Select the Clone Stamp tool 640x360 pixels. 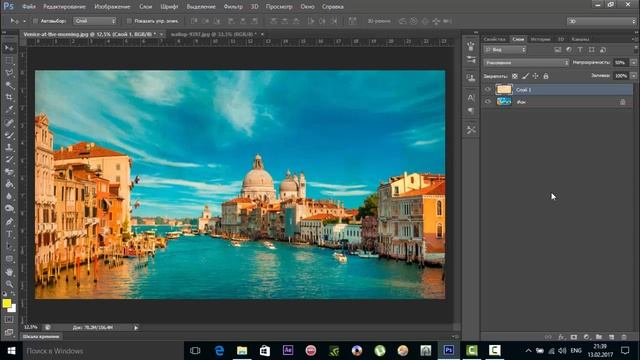point(9,147)
